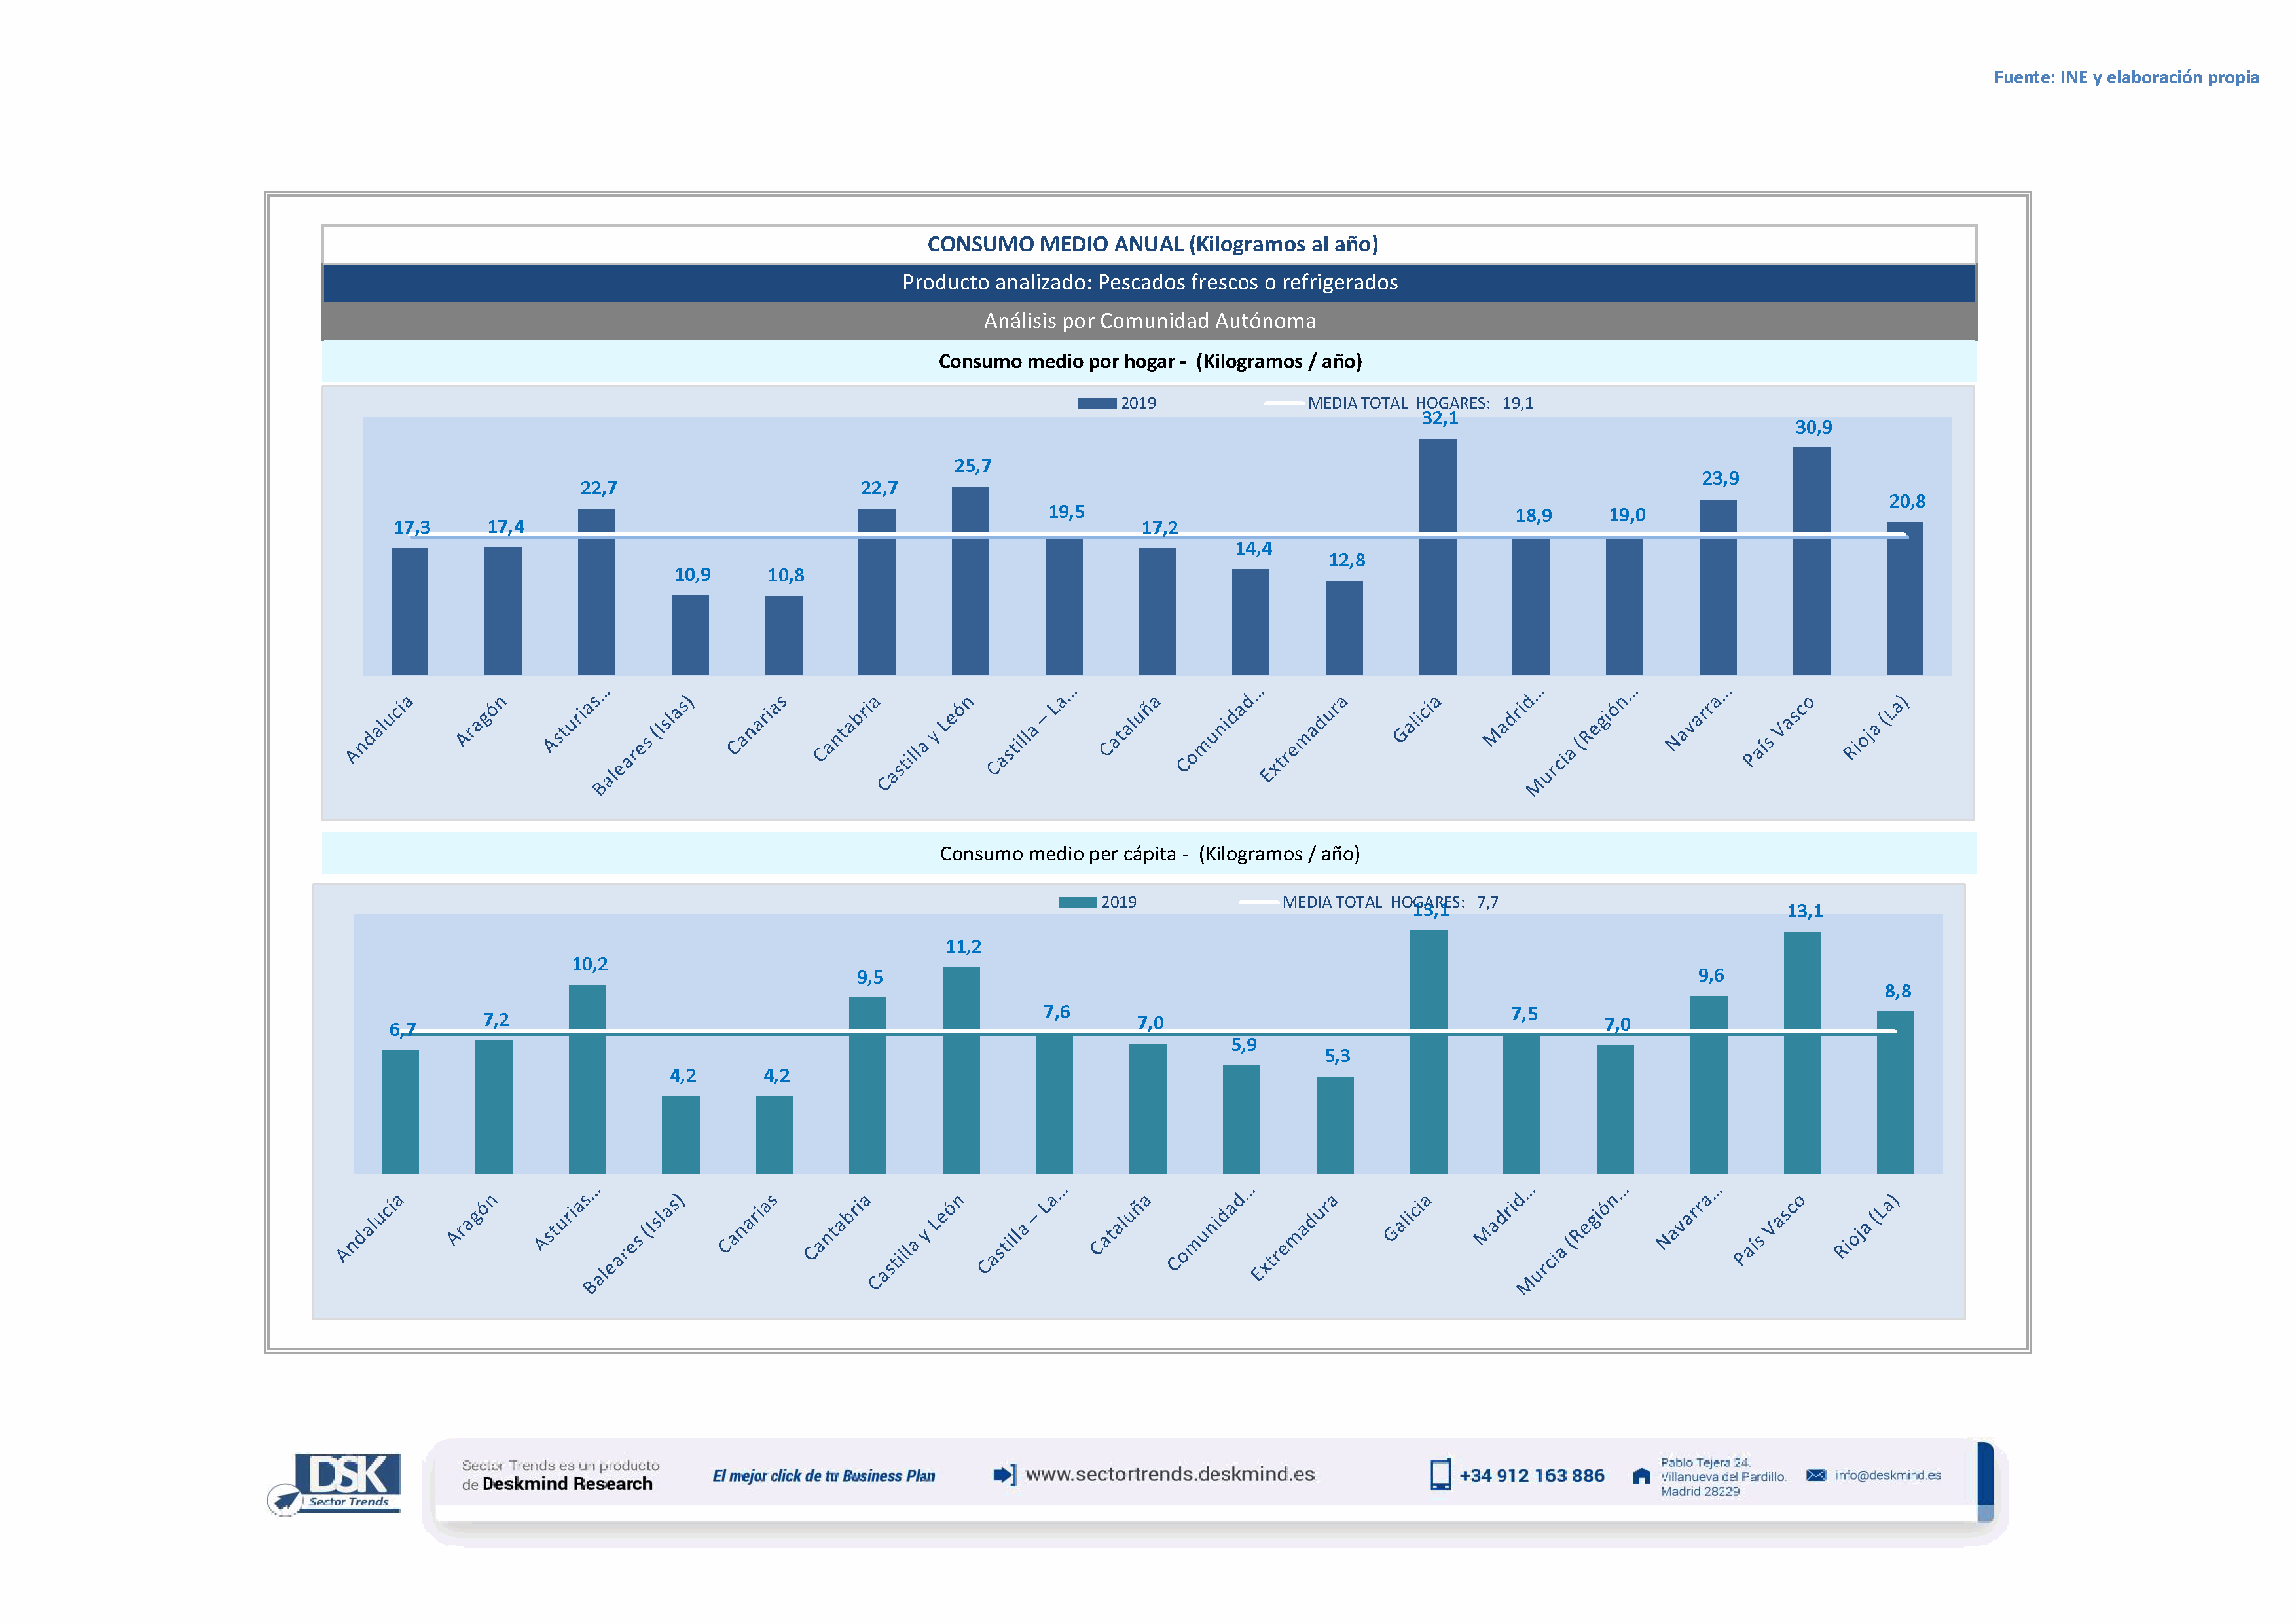Click 'El mejor click de tu Business Plan' slogan
This screenshot has width=2296, height=1624.
click(x=823, y=1476)
